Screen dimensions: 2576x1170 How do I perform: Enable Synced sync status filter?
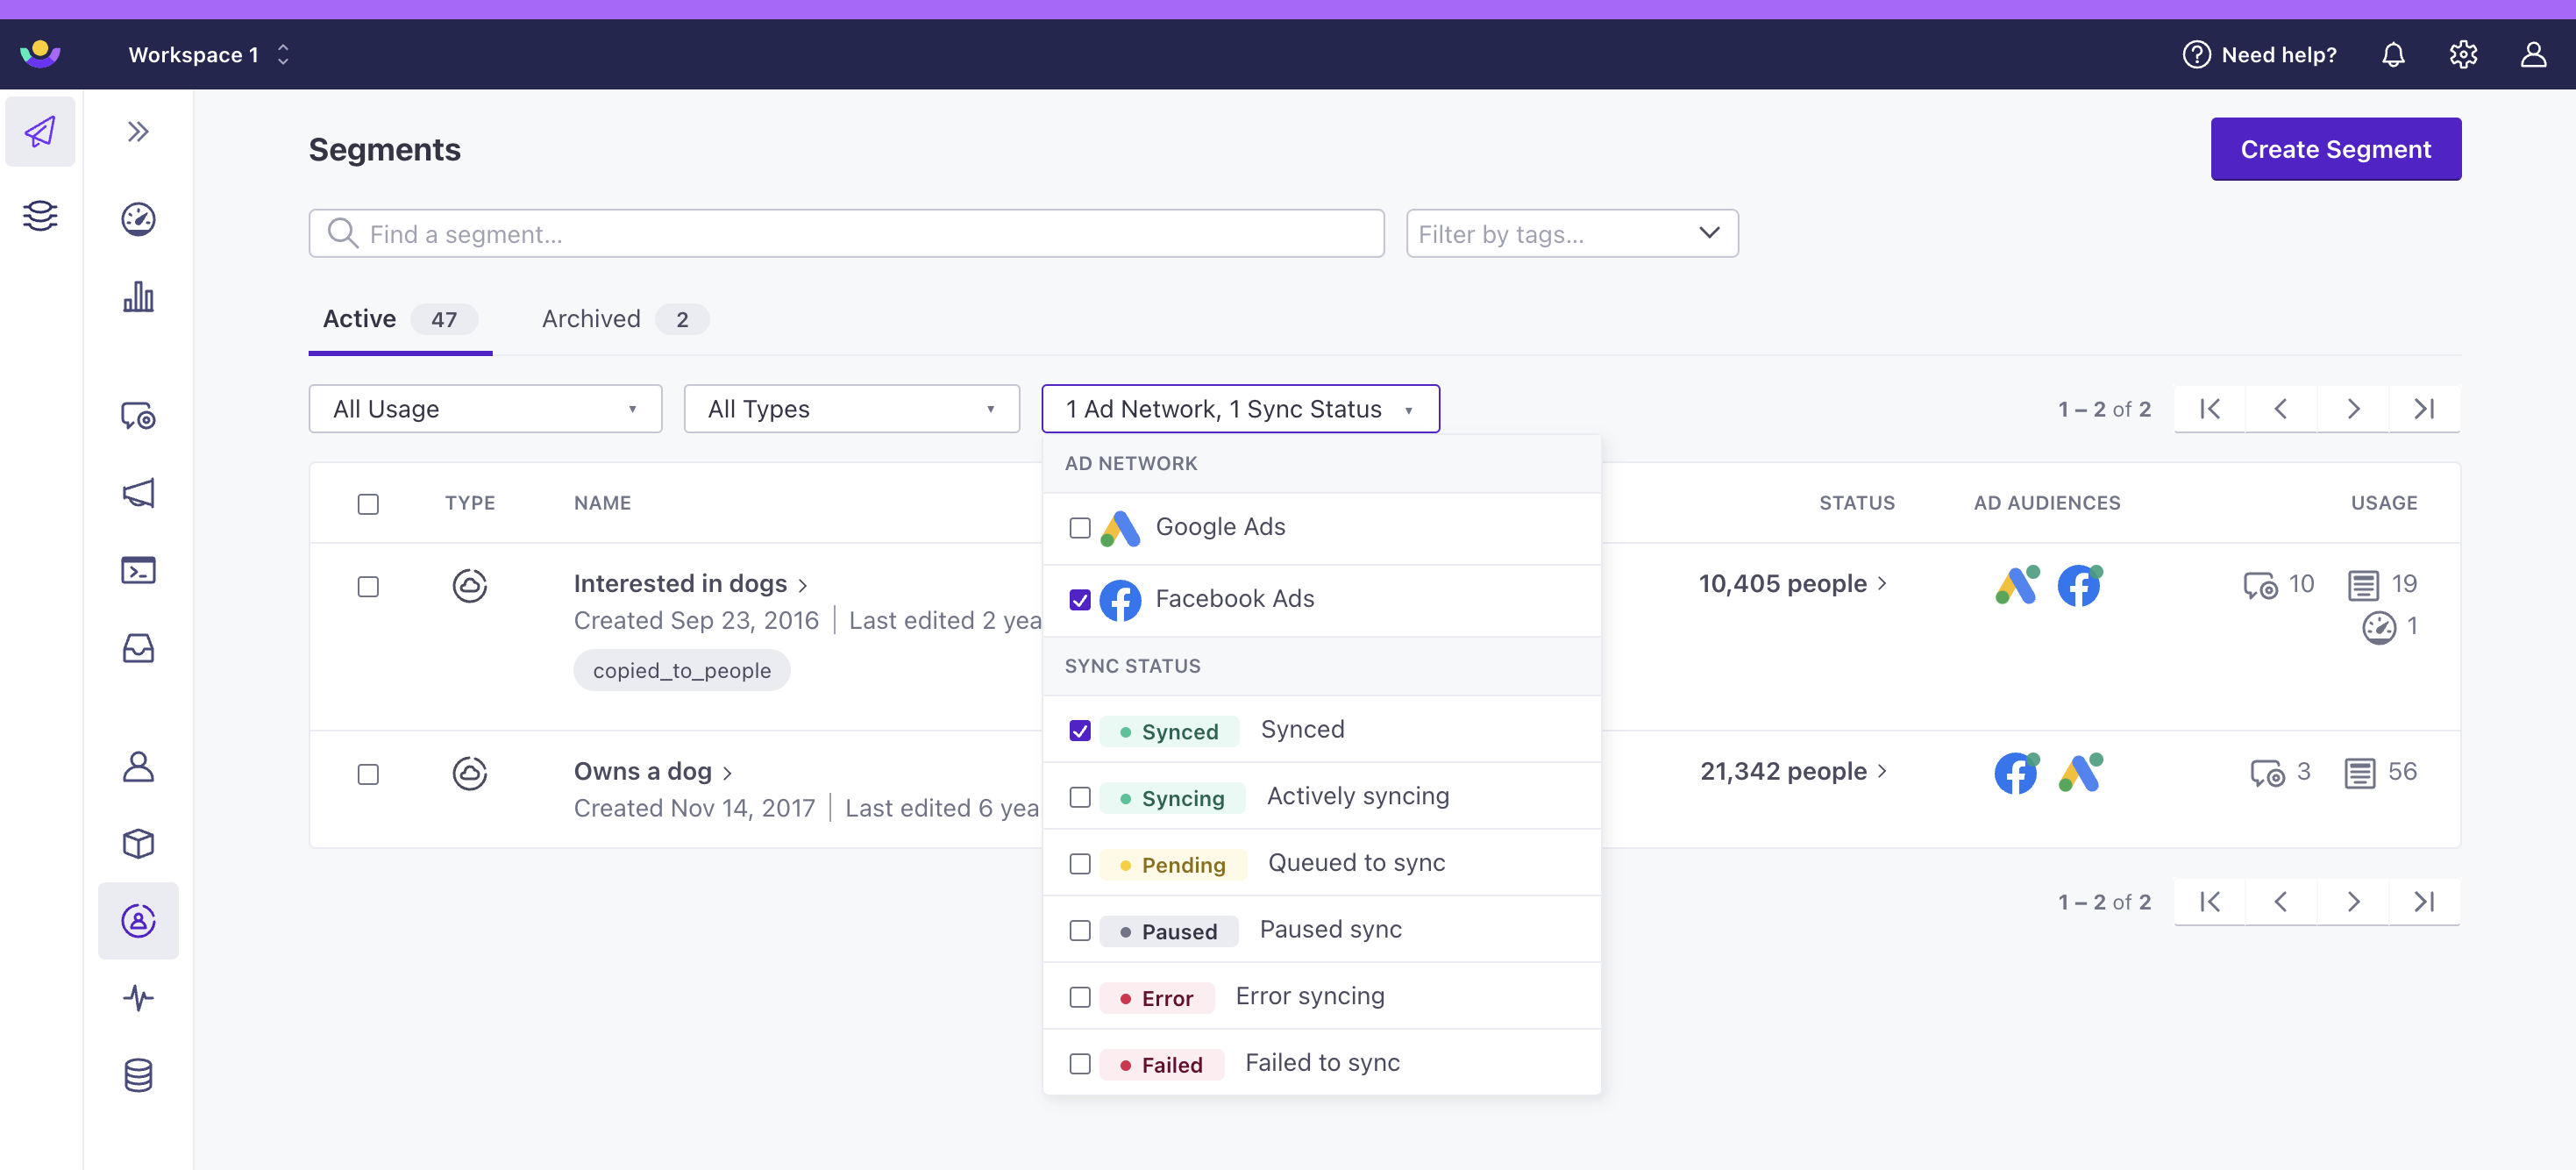(x=1079, y=730)
